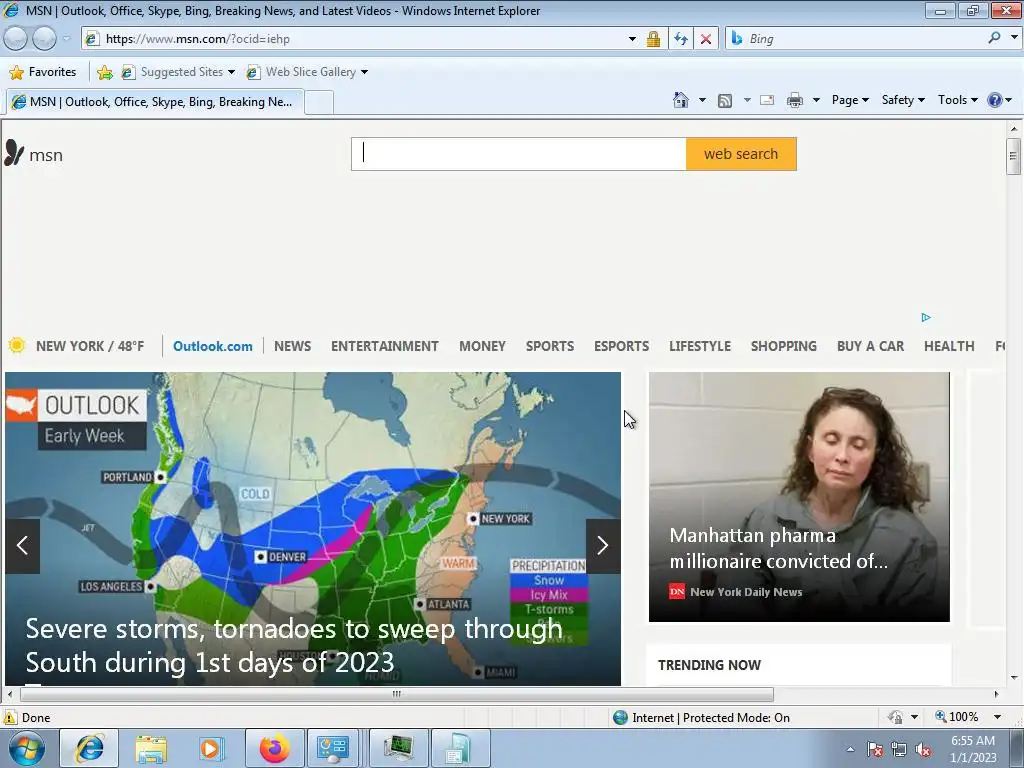Screen dimensions: 1024x768
Task: Expand the address bar history dropdown
Action: pos(632,39)
